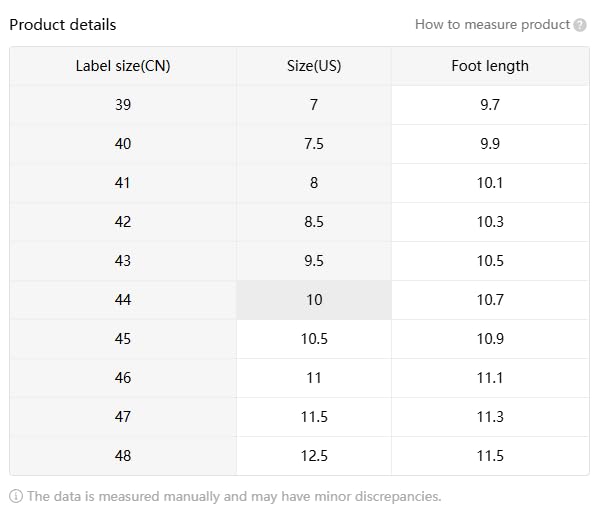
Task: Select label size 39 cell
Action: coord(123,105)
